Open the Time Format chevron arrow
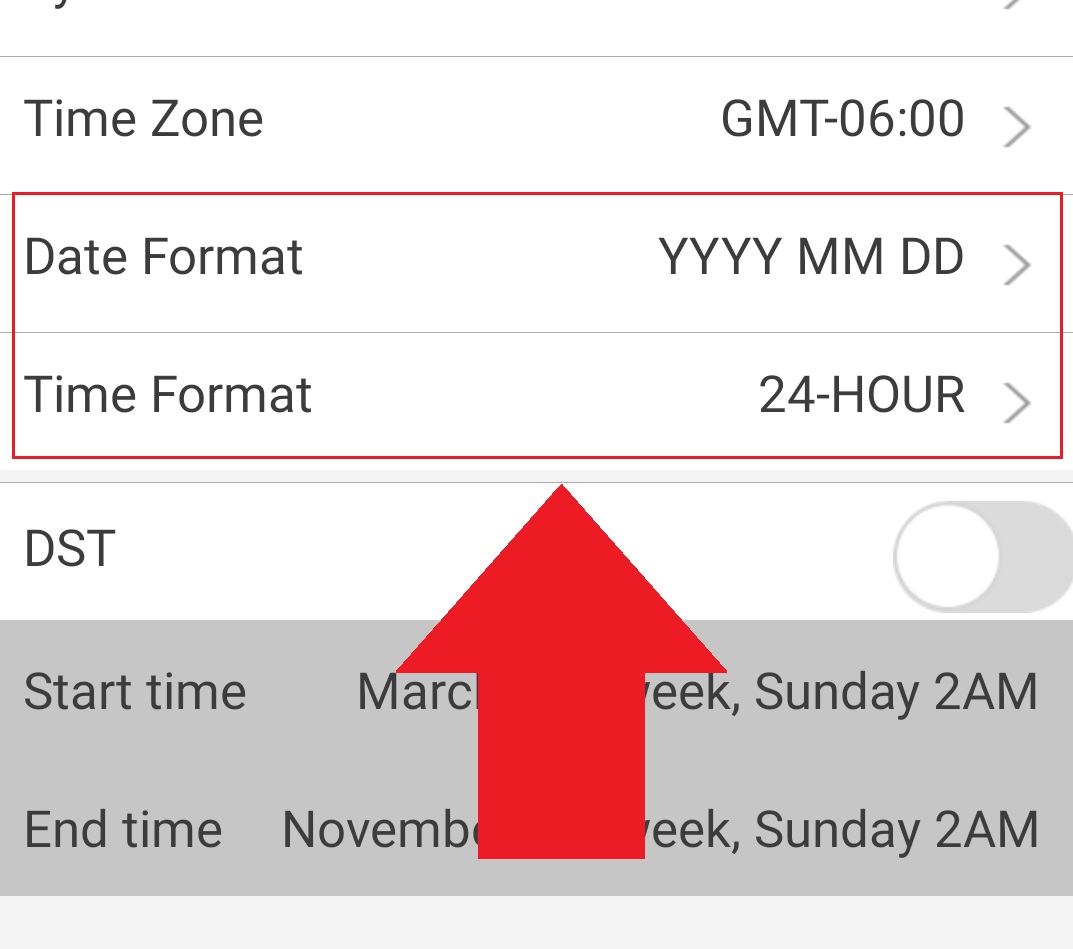The width and height of the screenshot is (1073, 949). pos(1018,403)
